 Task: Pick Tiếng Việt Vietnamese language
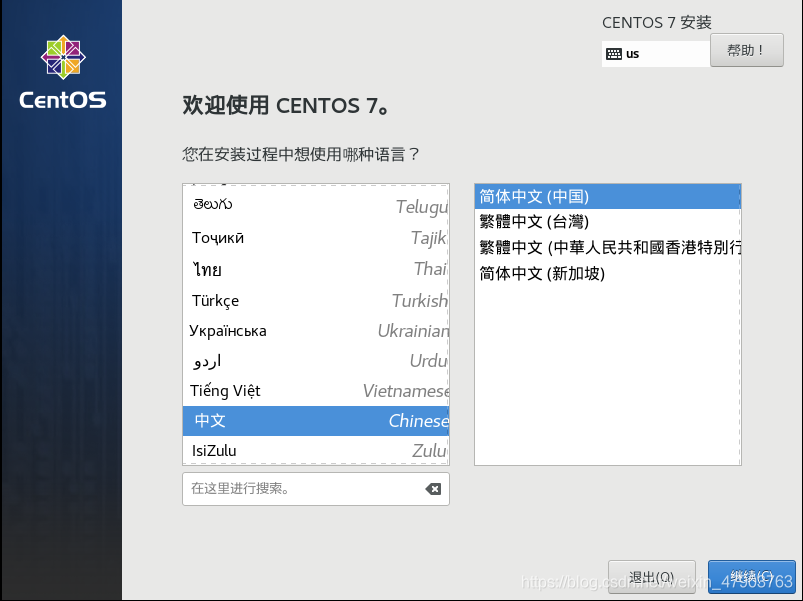(x=315, y=391)
